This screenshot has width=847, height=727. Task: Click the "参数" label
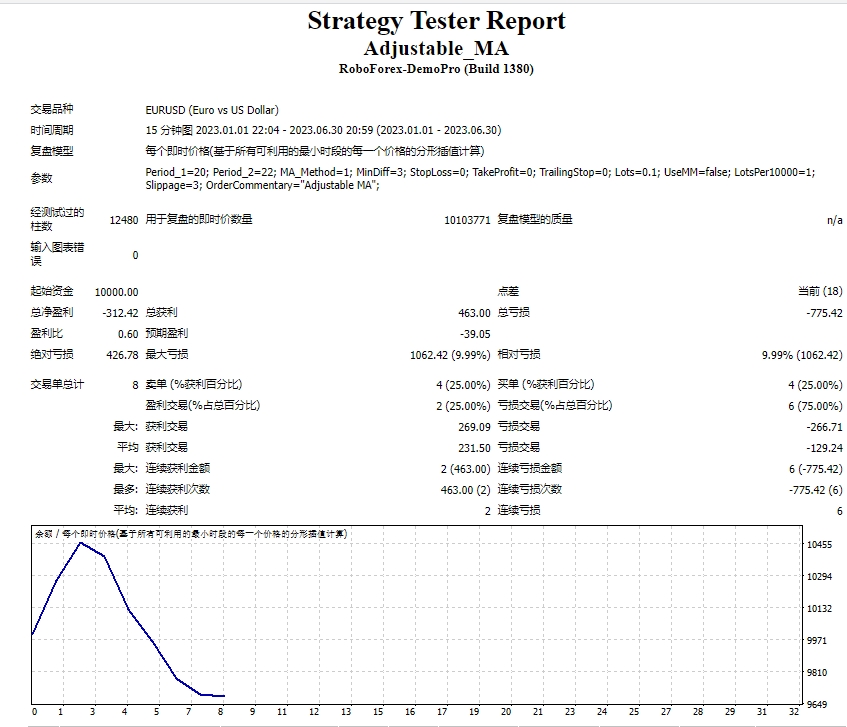tap(41, 178)
